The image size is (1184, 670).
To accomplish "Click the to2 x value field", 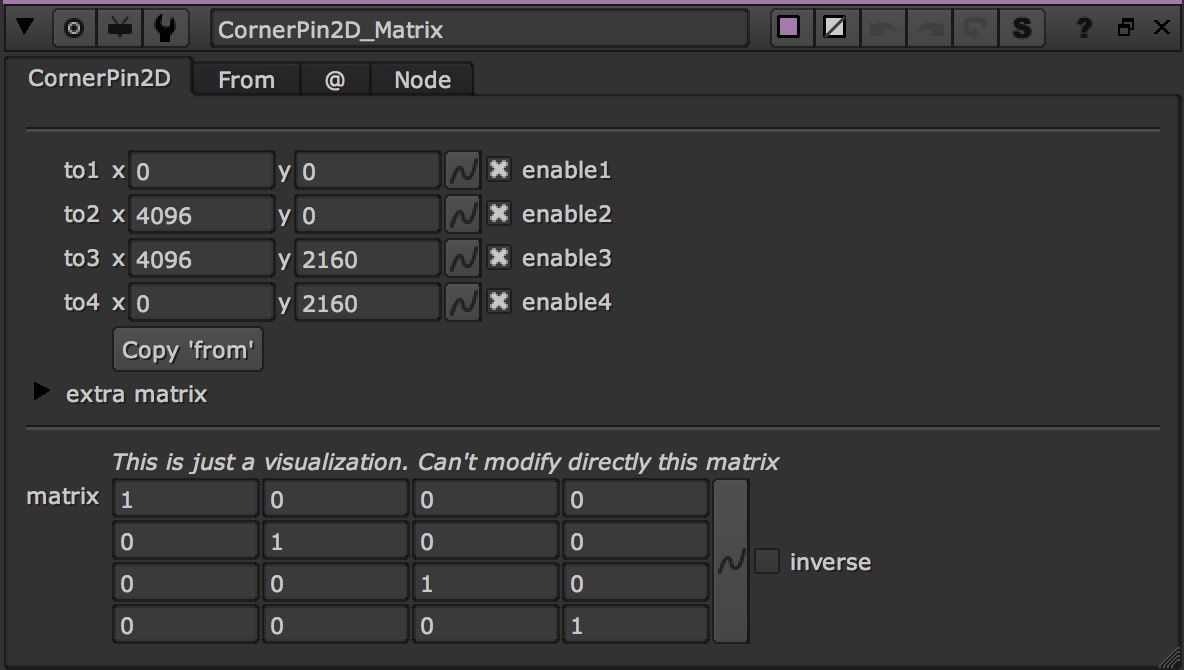I will click(202, 215).
